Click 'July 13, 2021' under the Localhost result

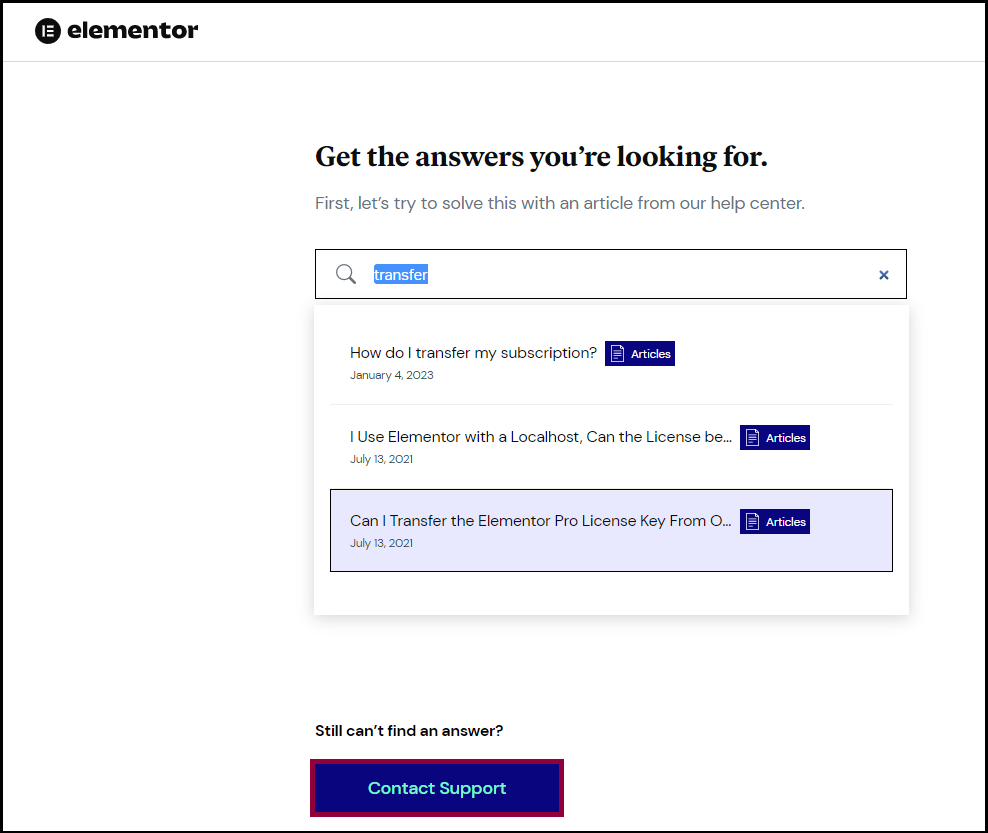point(381,459)
